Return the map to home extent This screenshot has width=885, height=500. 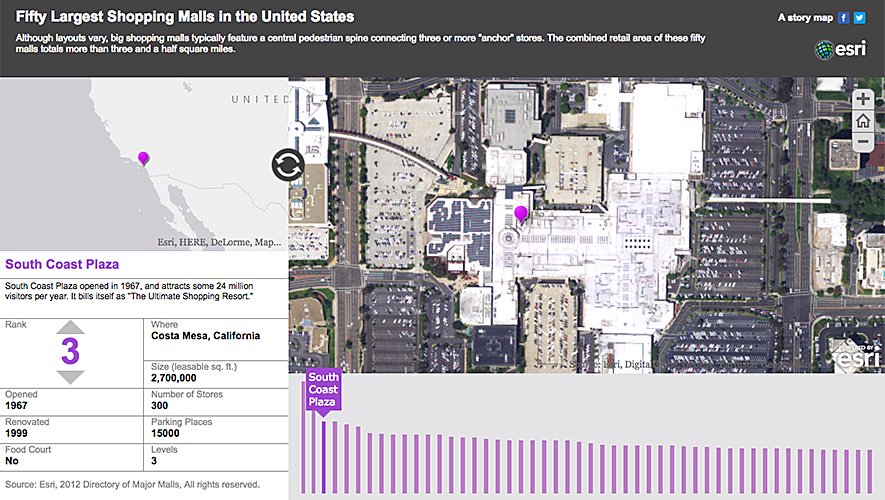point(862,120)
